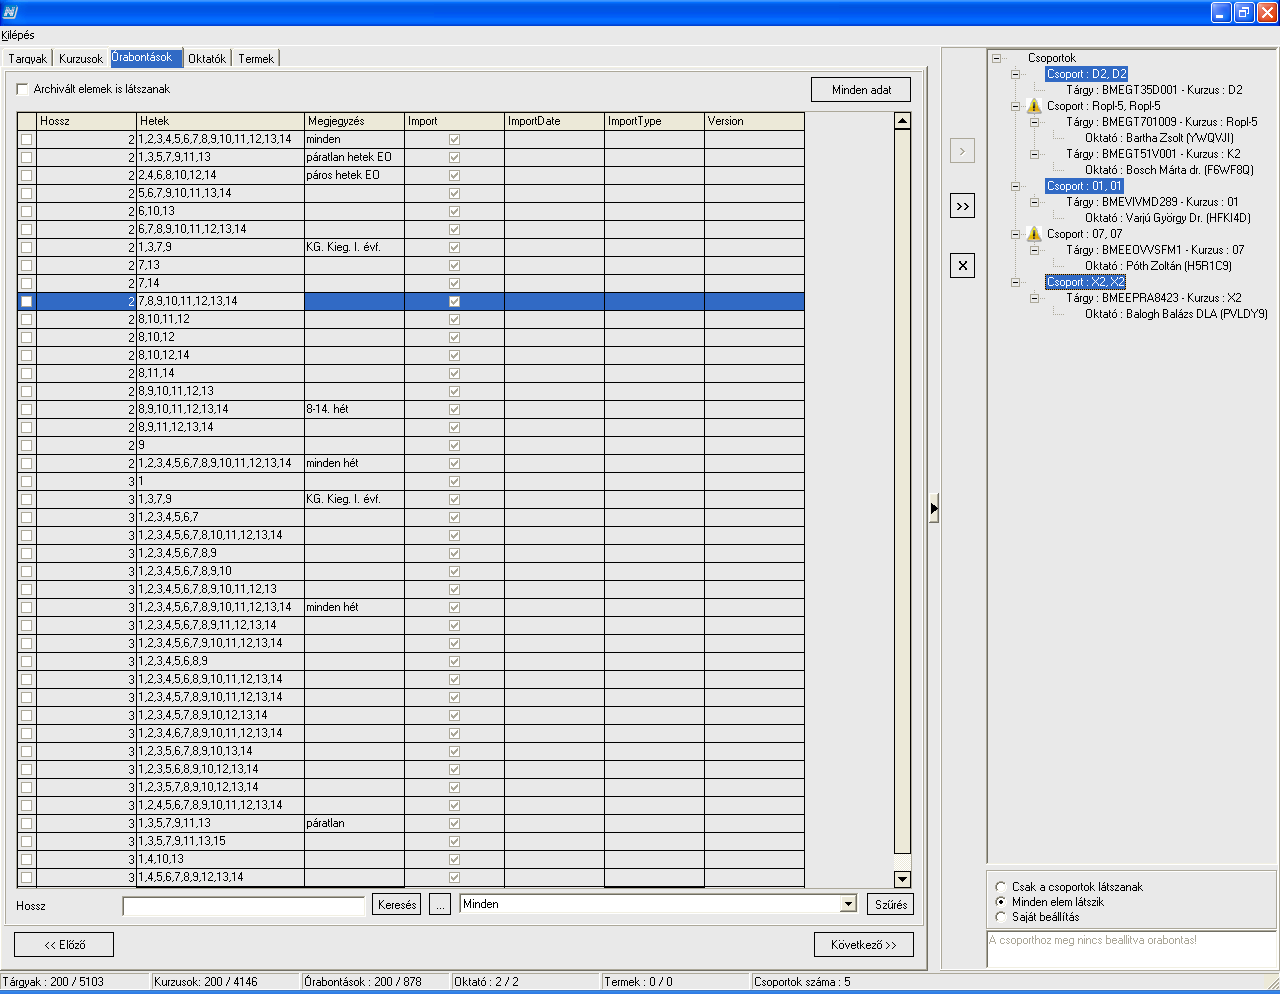
Task: Switch to Kurzusok tab
Action: [81, 59]
